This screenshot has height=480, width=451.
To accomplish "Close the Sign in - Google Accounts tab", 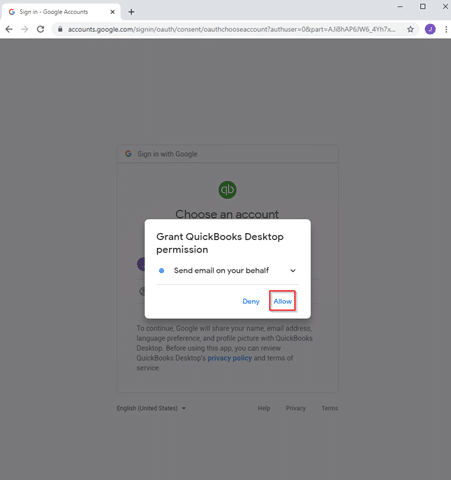I will pyautogui.click(x=113, y=12).
